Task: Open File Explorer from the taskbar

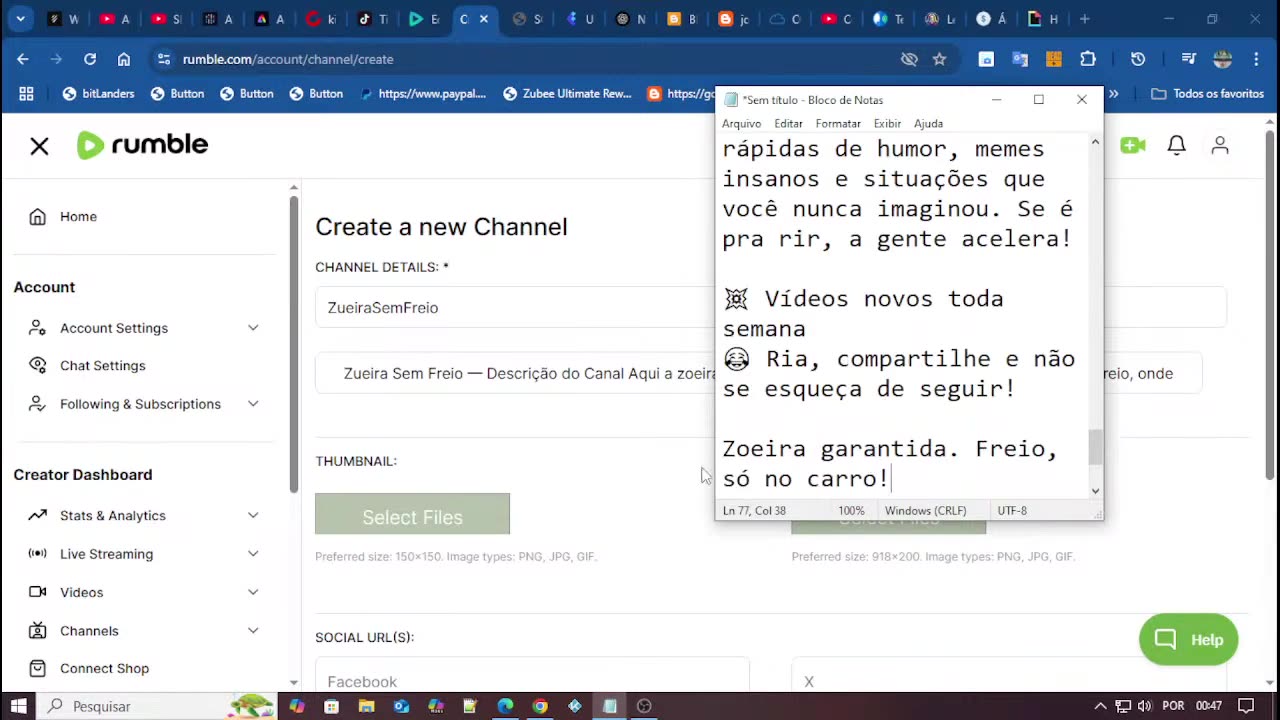Action: pos(366,706)
